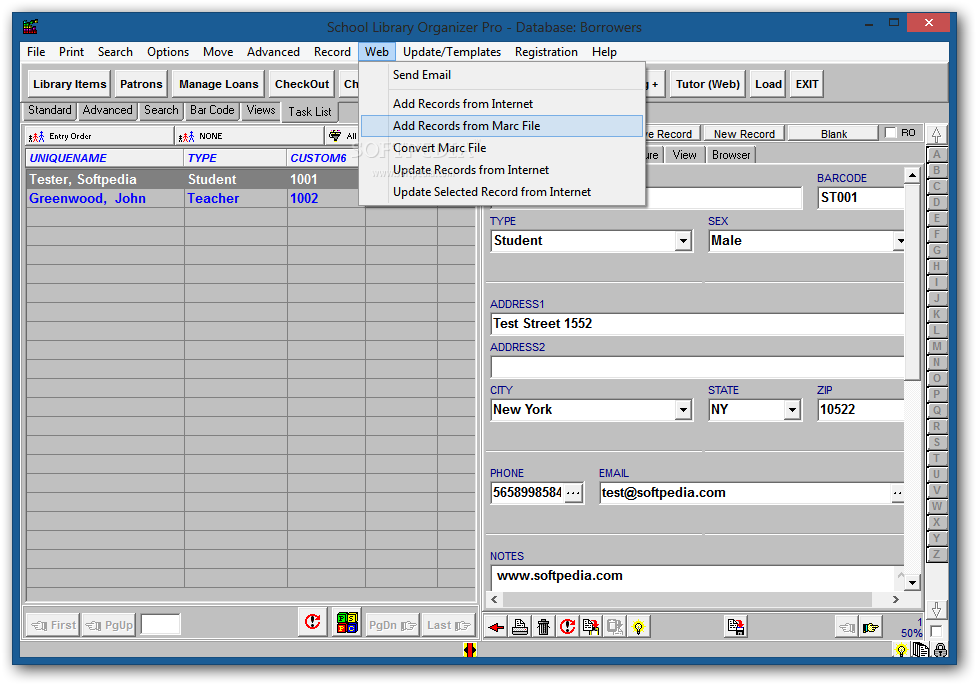
Task: Toggle the RO read-only checkbox
Action: click(x=890, y=133)
